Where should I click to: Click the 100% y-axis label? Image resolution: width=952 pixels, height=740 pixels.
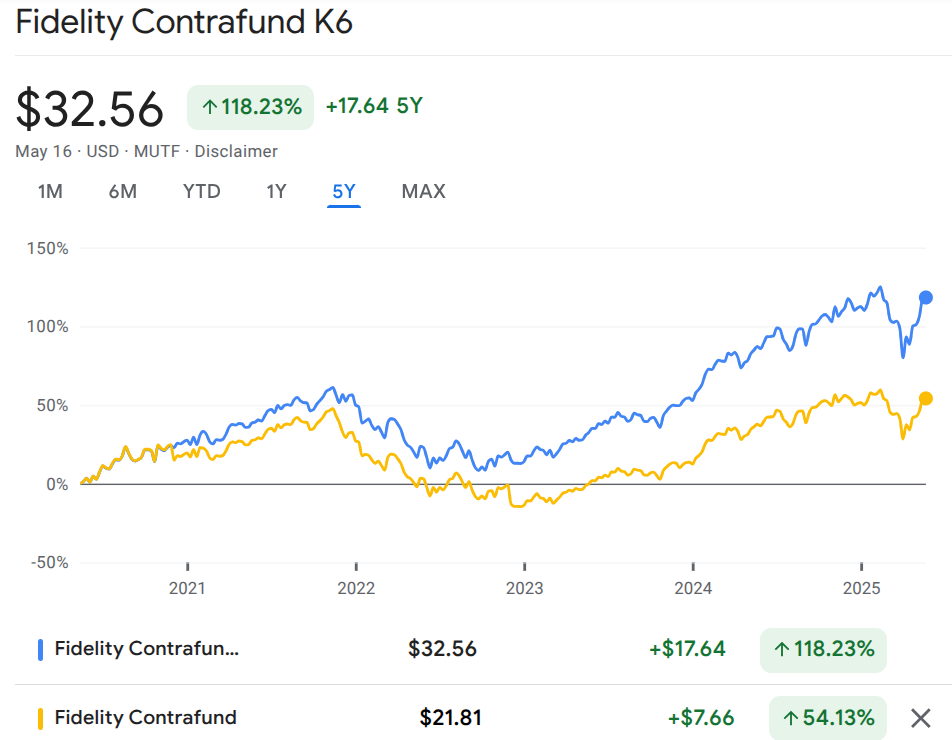47,327
